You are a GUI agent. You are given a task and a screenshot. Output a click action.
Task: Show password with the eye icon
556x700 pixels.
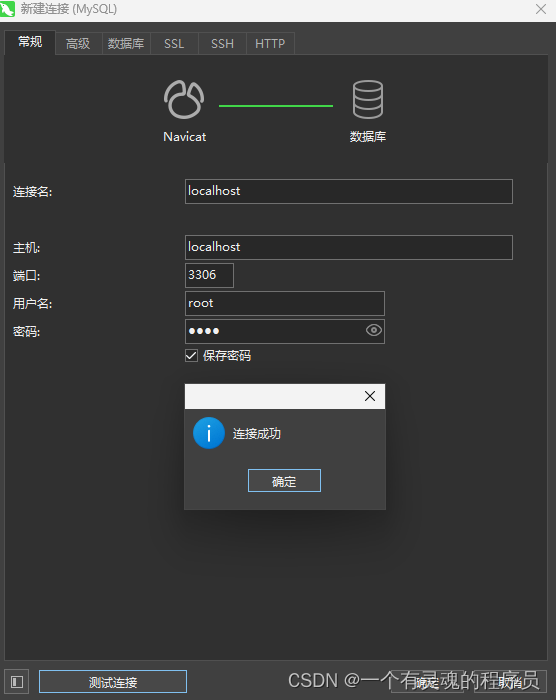[x=374, y=330]
